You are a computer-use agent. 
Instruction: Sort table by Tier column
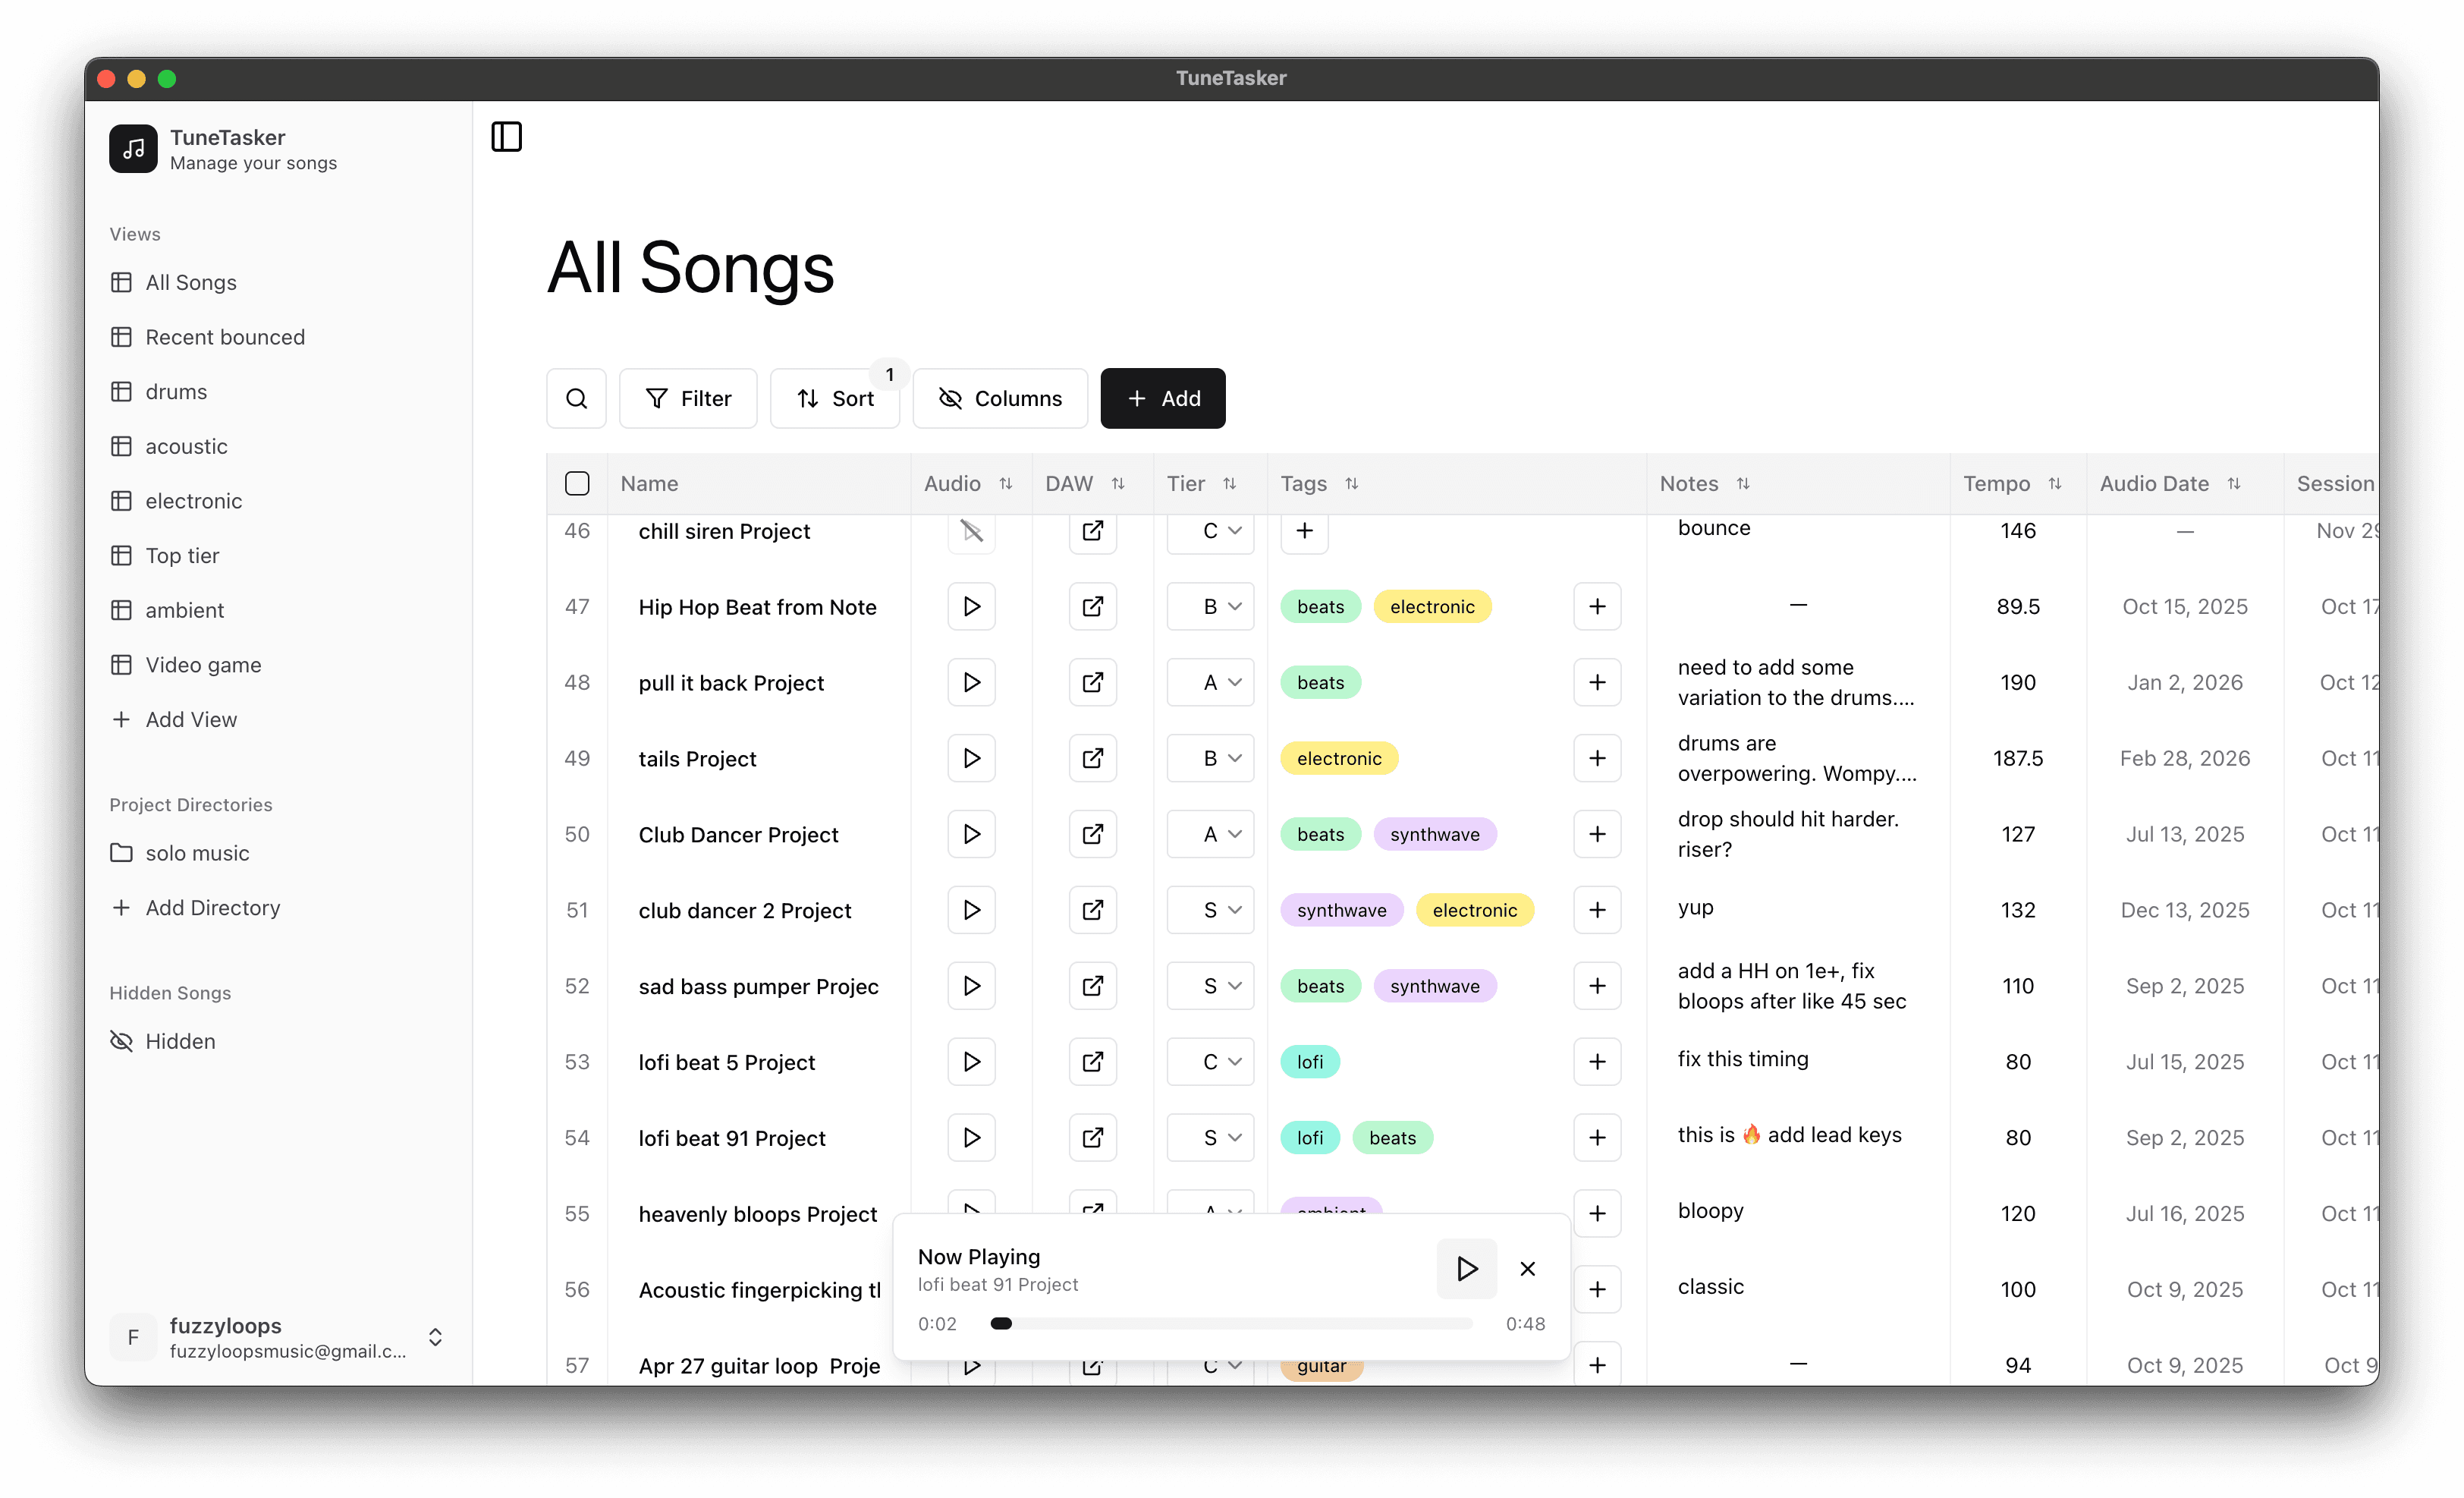point(1229,484)
